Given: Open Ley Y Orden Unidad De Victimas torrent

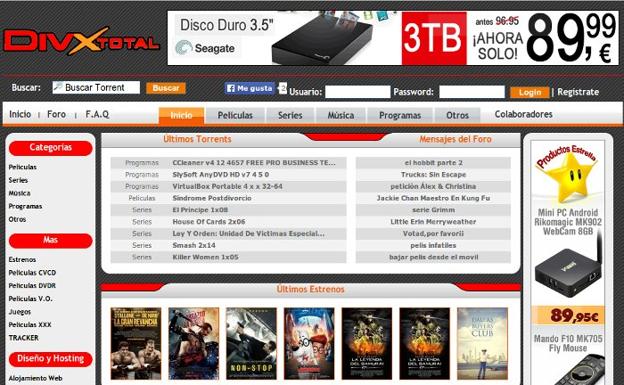Looking at the screenshot, I should click(248, 234).
